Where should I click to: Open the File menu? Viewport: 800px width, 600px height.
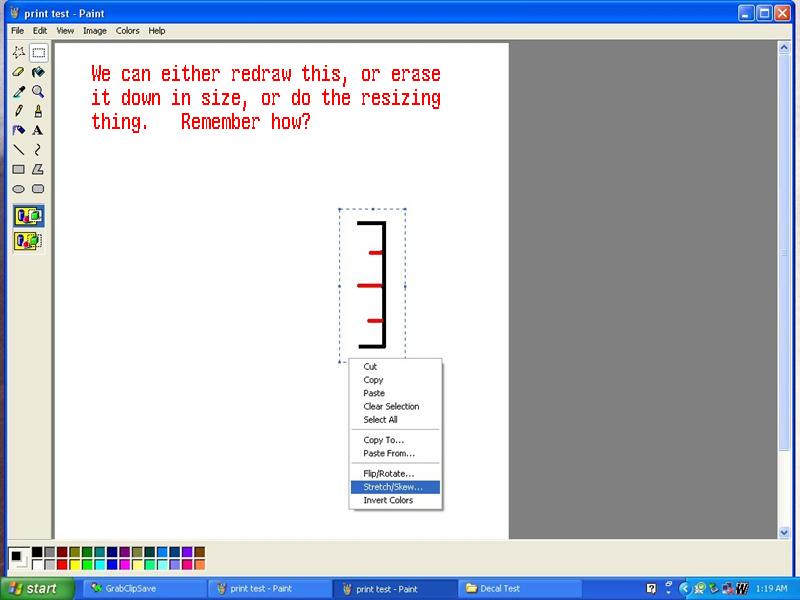(x=17, y=31)
